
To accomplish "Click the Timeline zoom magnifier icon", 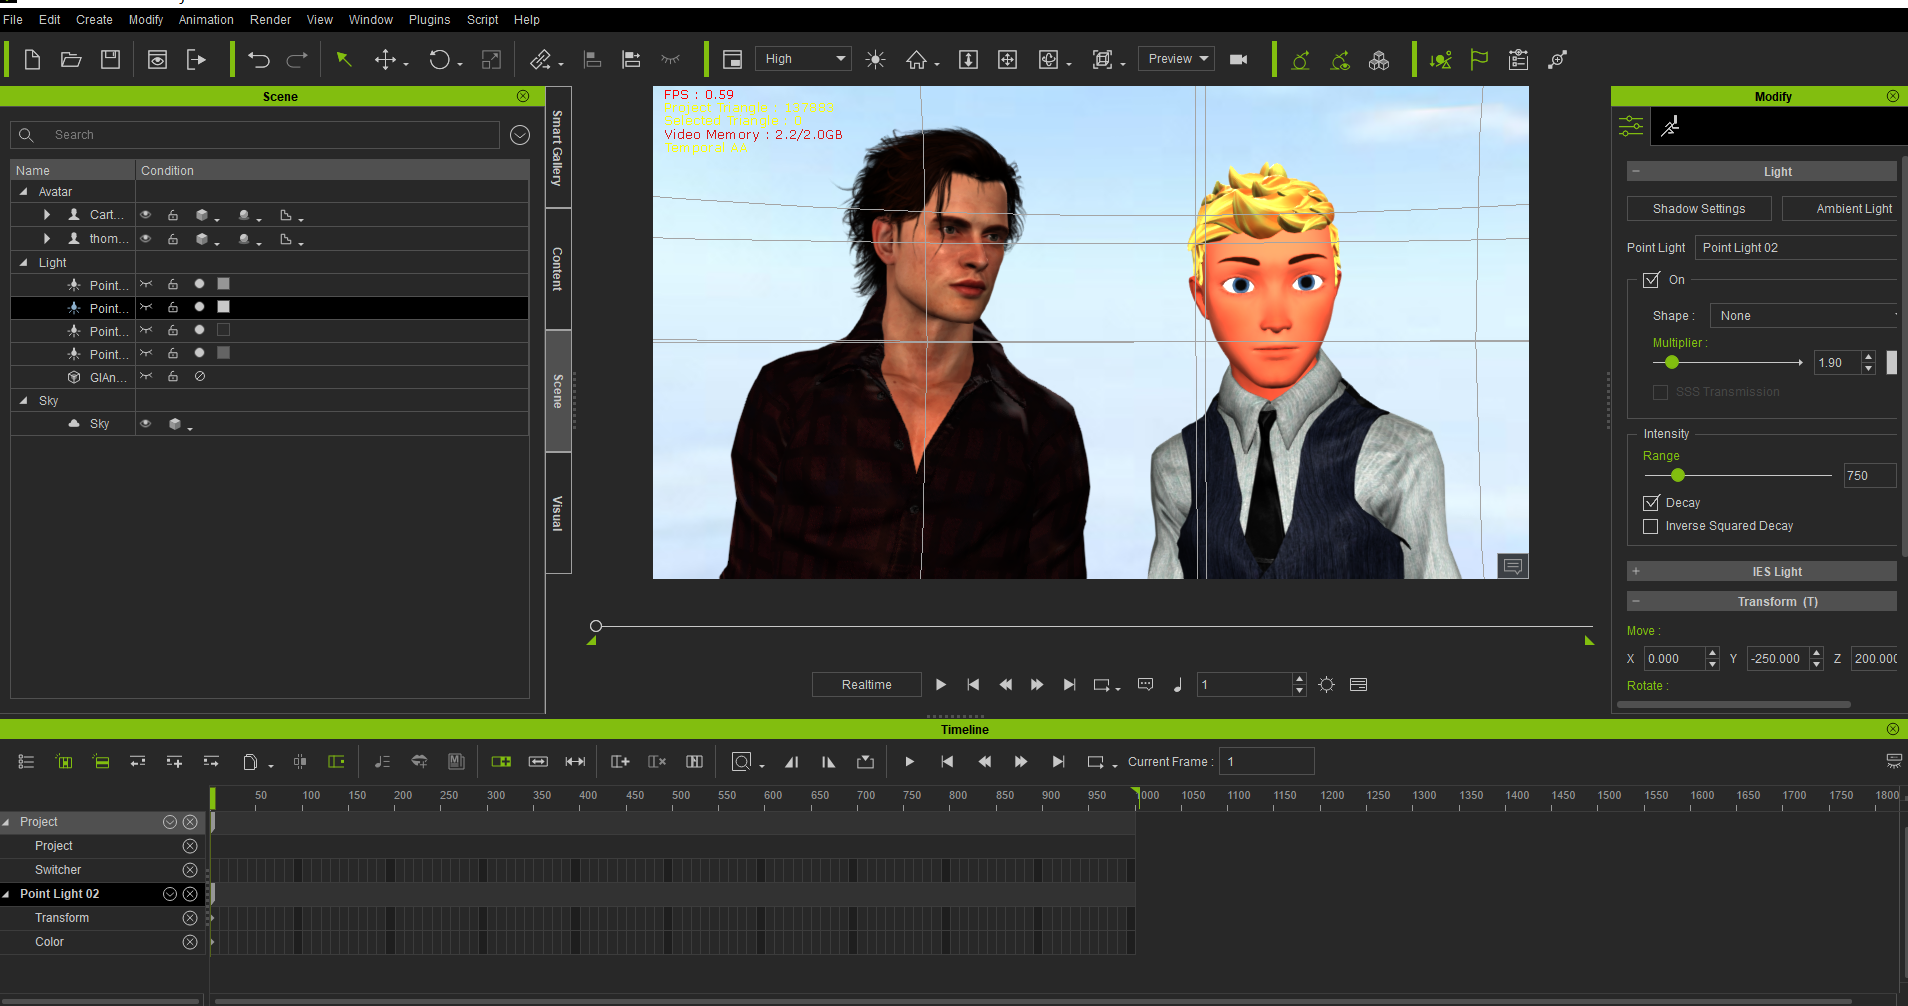I will 741,762.
